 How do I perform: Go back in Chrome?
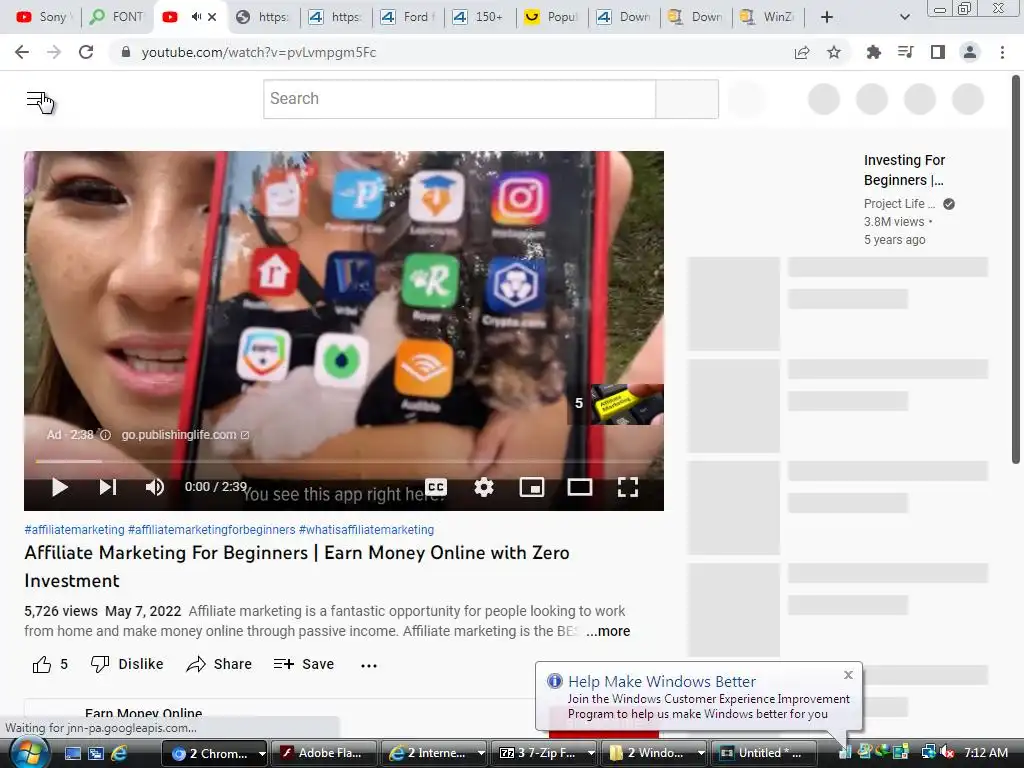(22, 52)
